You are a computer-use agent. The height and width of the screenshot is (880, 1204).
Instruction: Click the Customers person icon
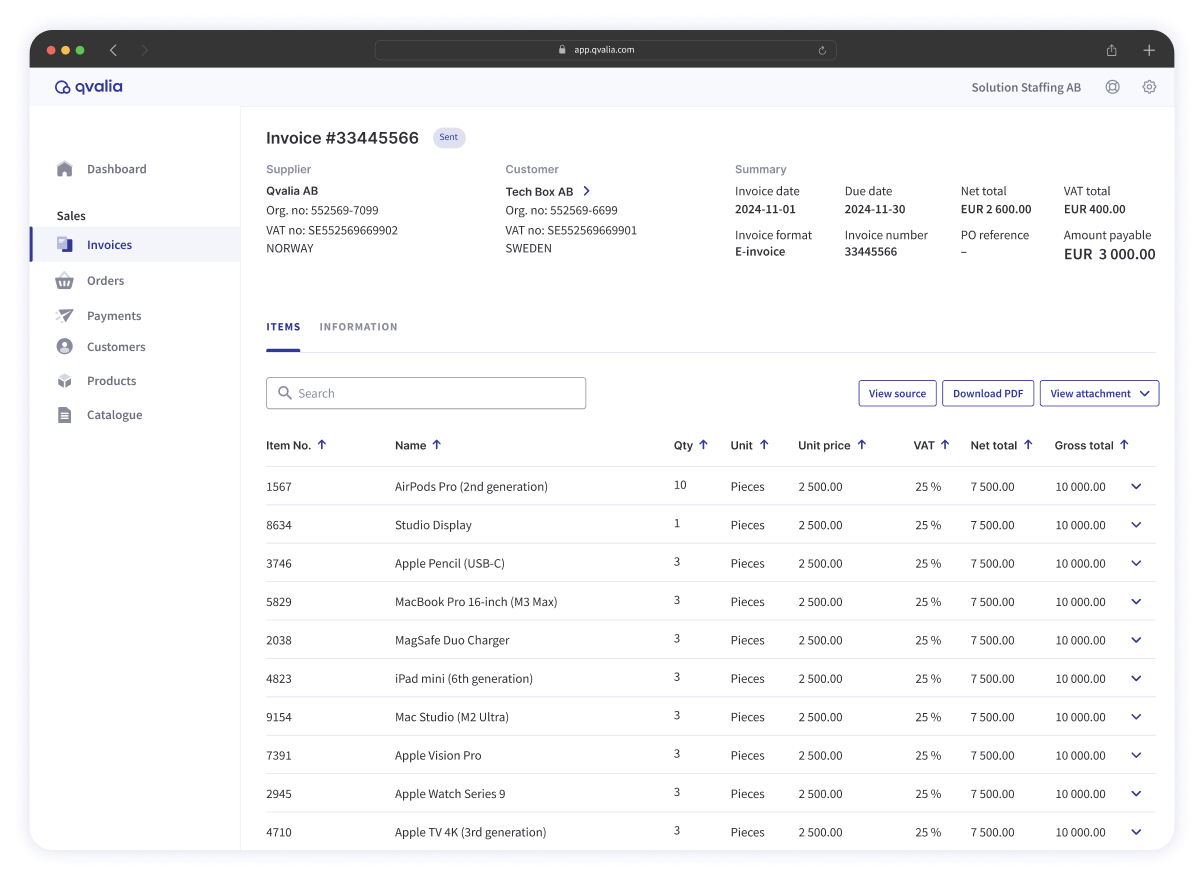coord(65,347)
